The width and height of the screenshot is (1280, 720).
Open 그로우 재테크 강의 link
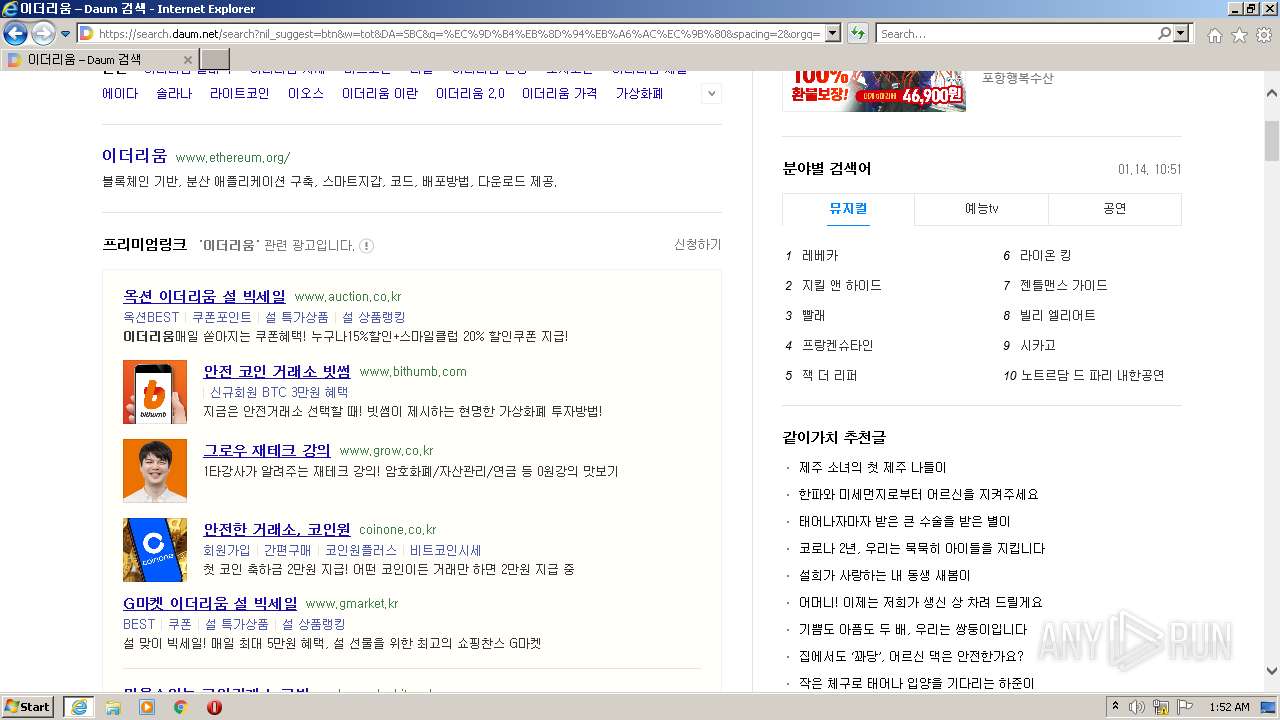267,451
